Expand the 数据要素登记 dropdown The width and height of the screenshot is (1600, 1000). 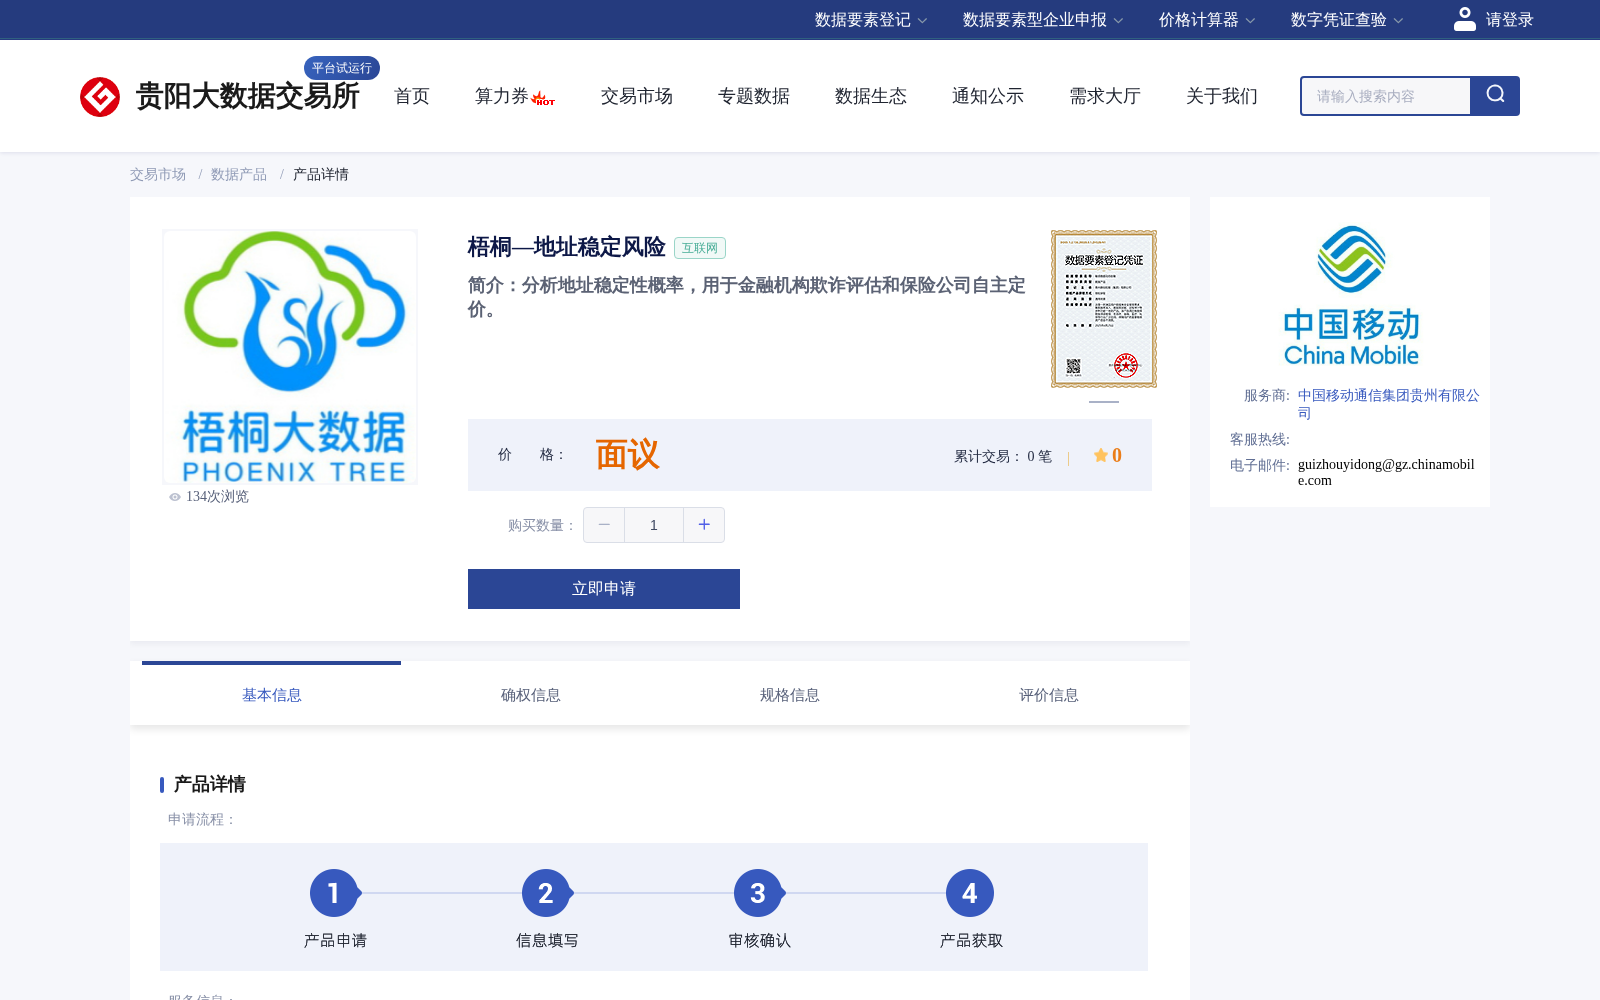point(871,20)
